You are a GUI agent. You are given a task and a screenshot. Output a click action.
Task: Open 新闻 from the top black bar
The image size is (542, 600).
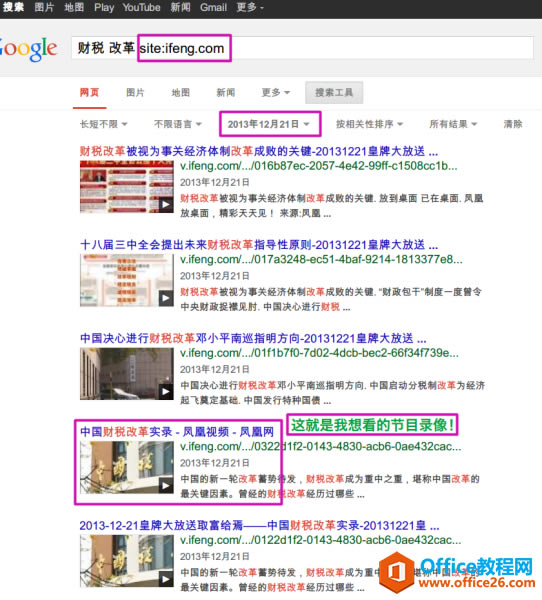coord(180,7)
